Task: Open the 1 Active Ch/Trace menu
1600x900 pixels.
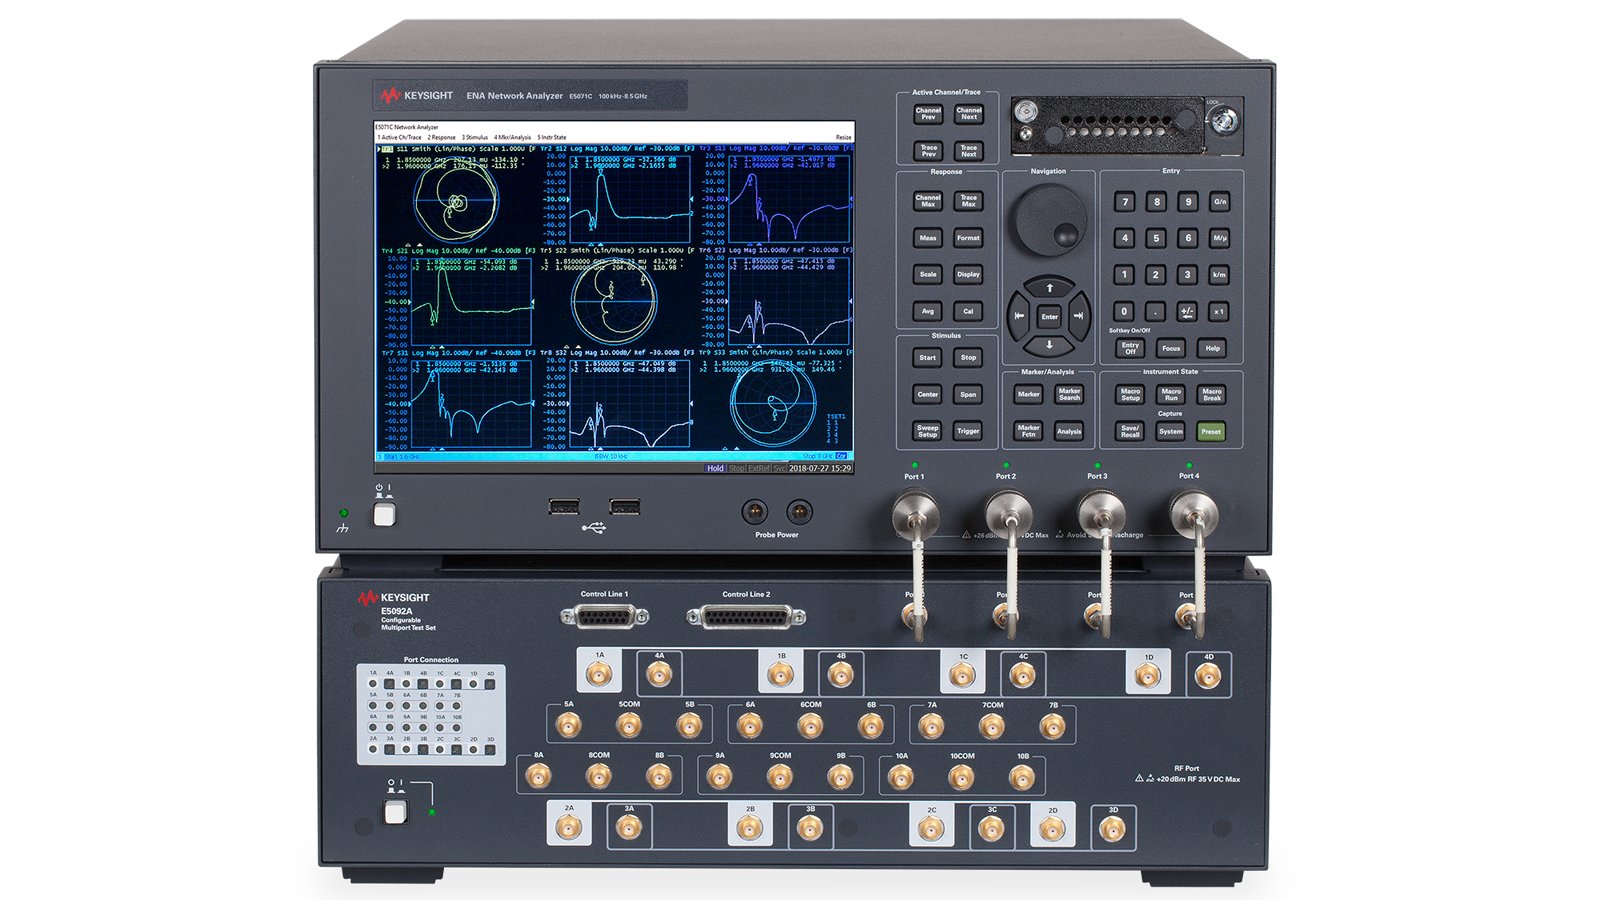Action: tap(399, 138)
